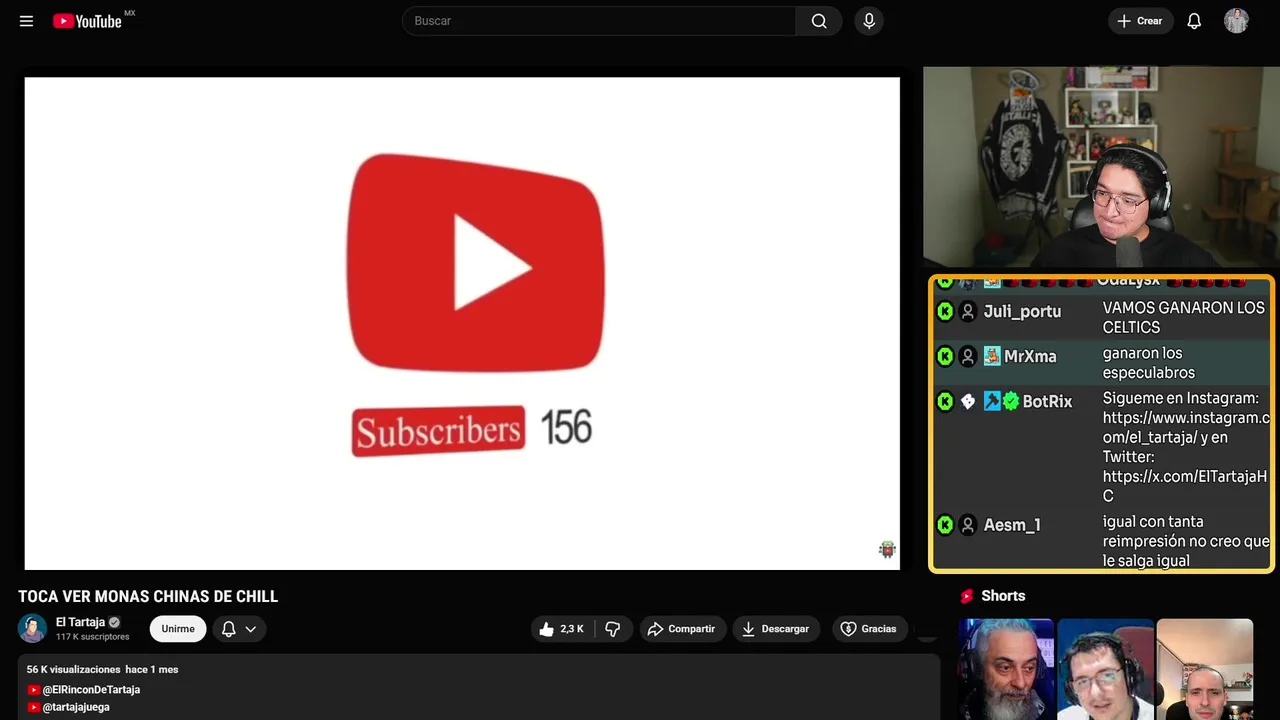Open the hamburger guide menu

26,21
